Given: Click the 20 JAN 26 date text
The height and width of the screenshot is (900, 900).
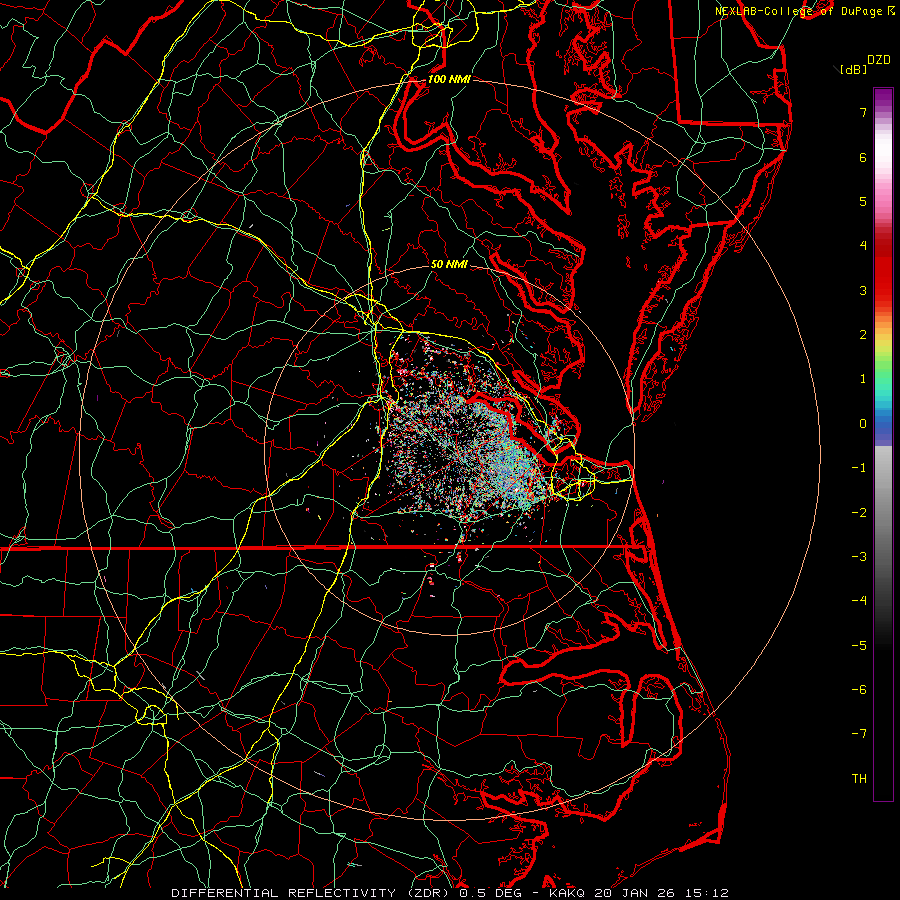Looking at the screenshot, I should click(x=634, y=893).
